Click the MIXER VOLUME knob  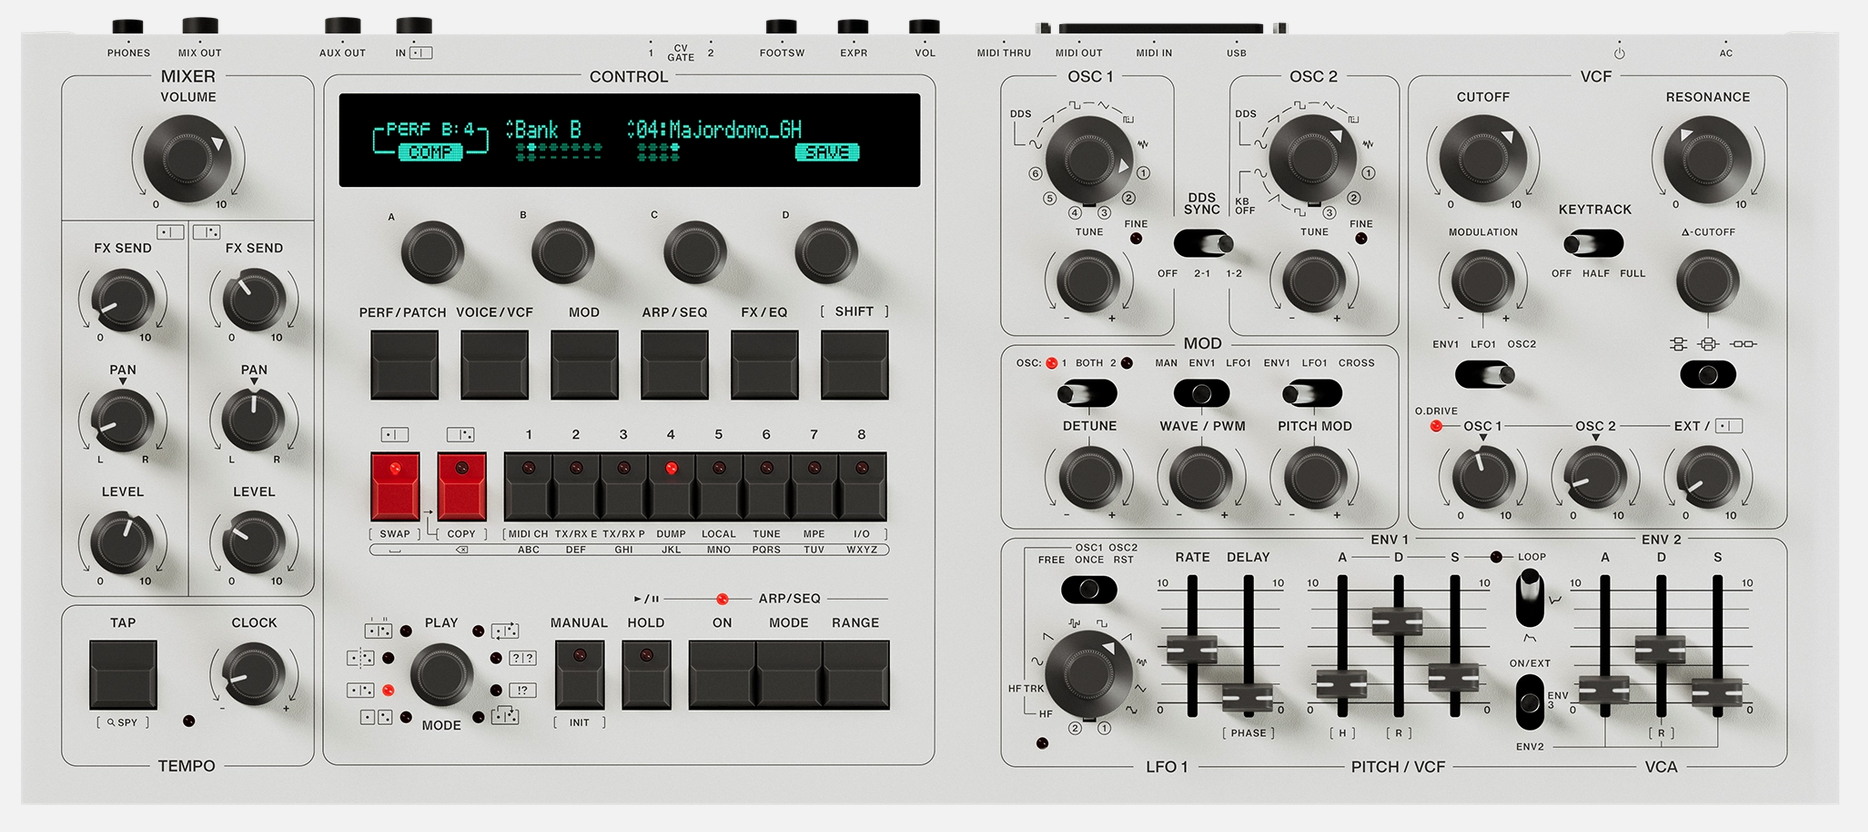[187, 158]
